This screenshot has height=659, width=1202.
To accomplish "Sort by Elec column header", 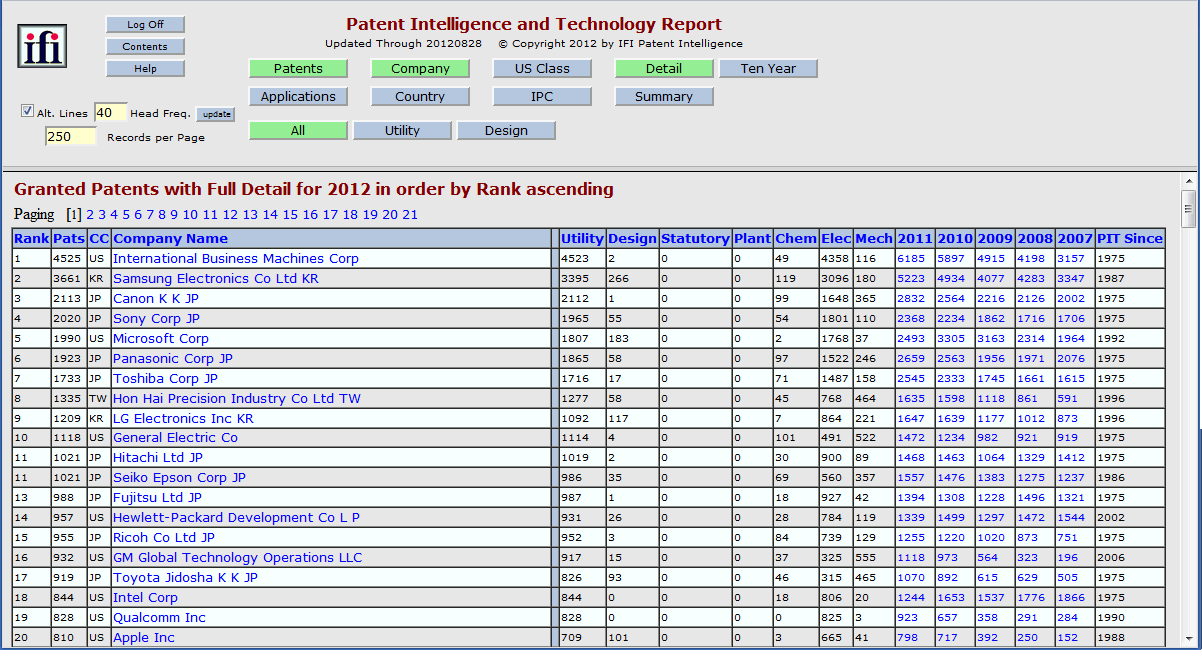I will [x=836, y=239].
